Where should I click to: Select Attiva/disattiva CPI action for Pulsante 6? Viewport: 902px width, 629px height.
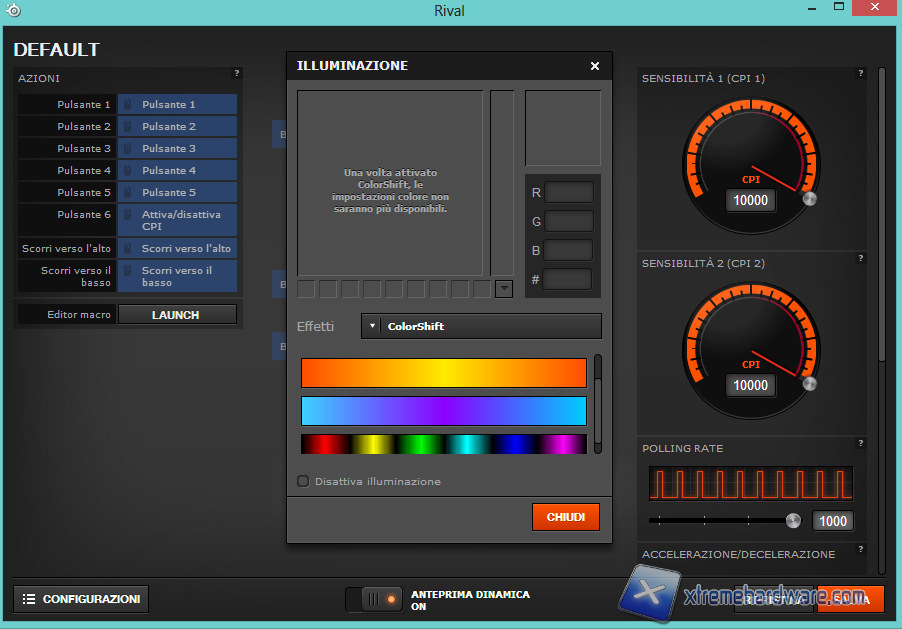coord(177,220)
